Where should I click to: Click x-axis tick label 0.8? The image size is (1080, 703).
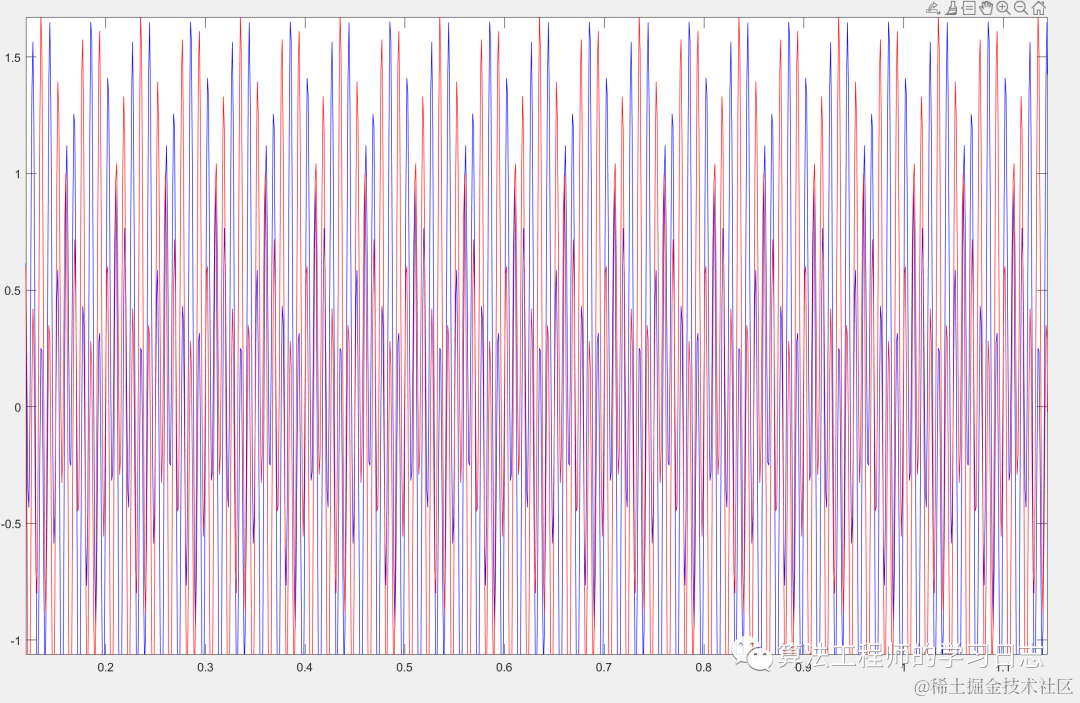tap(703, 667)
